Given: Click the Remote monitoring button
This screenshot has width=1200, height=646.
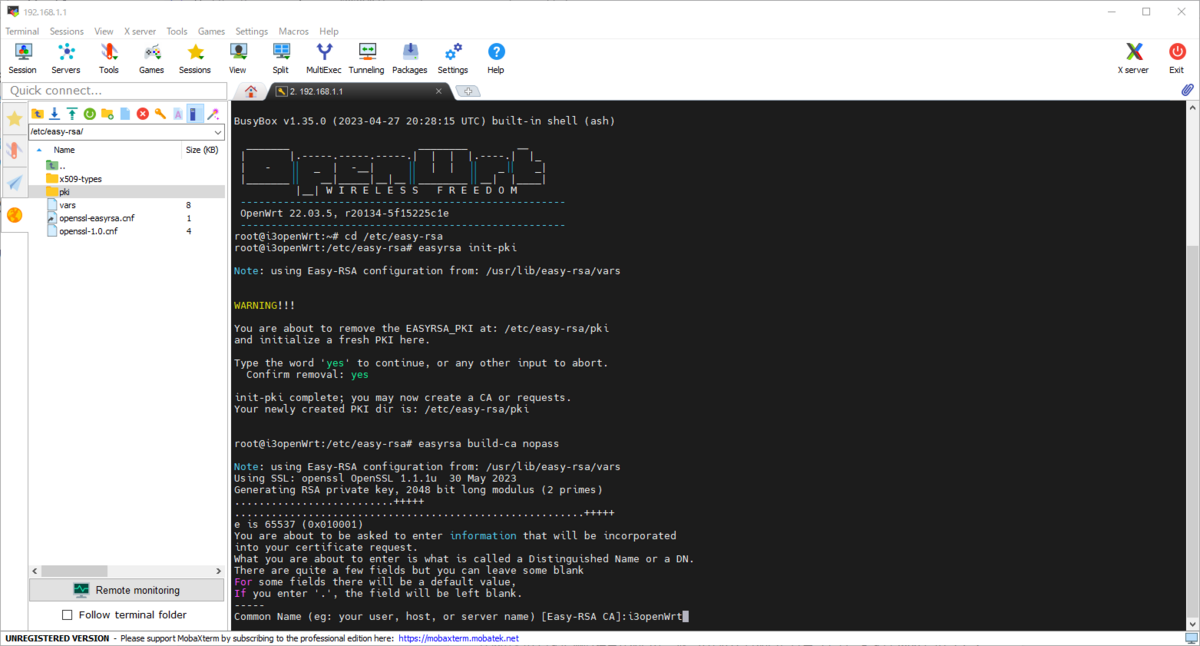Looking at the screenshot, I should click(126, 590).
